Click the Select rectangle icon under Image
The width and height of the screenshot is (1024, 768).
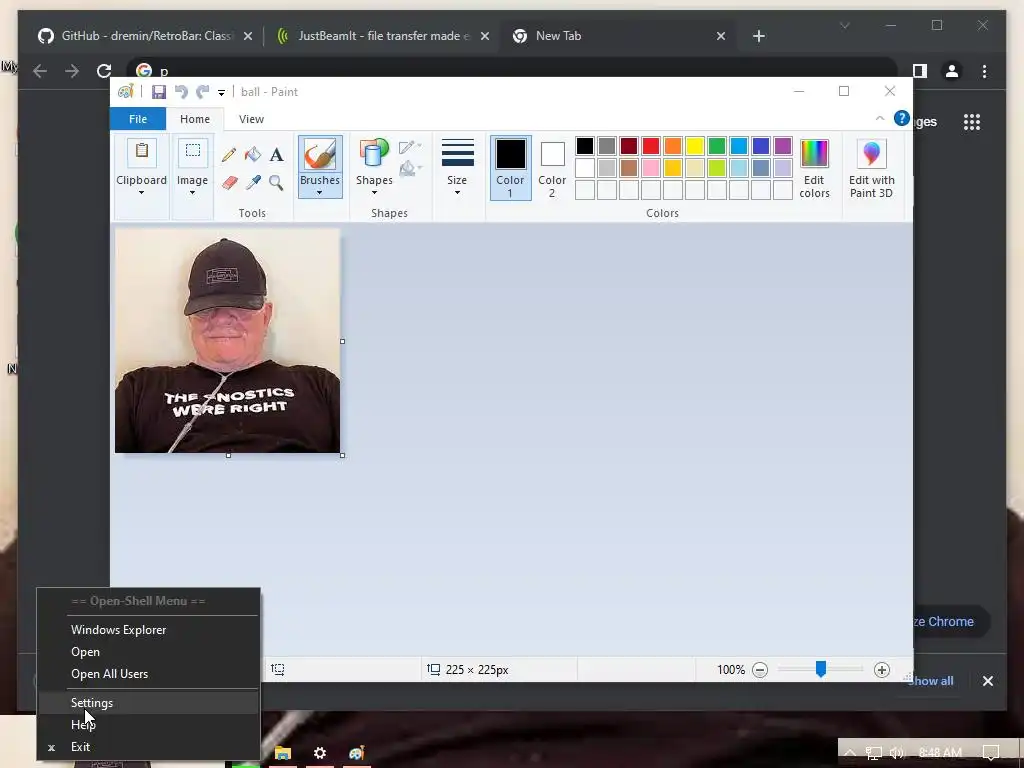[193, 152]
